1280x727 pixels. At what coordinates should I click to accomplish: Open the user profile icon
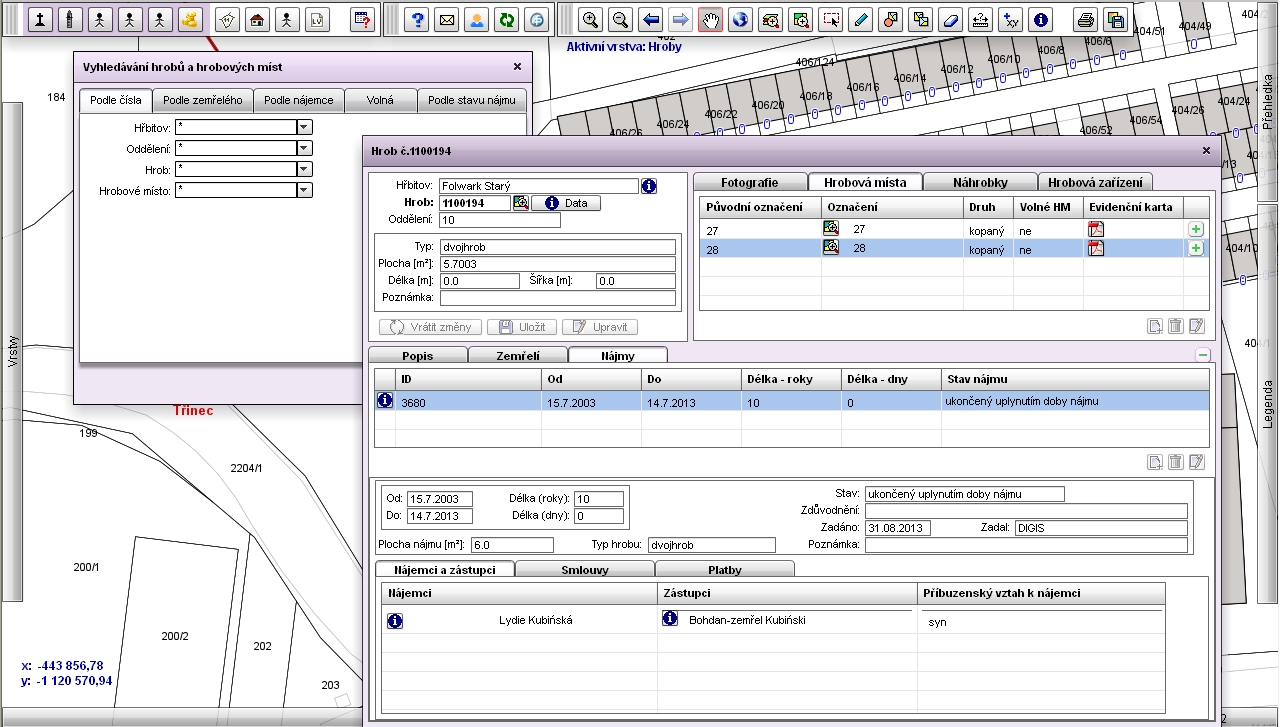click(x=478, y=20)
